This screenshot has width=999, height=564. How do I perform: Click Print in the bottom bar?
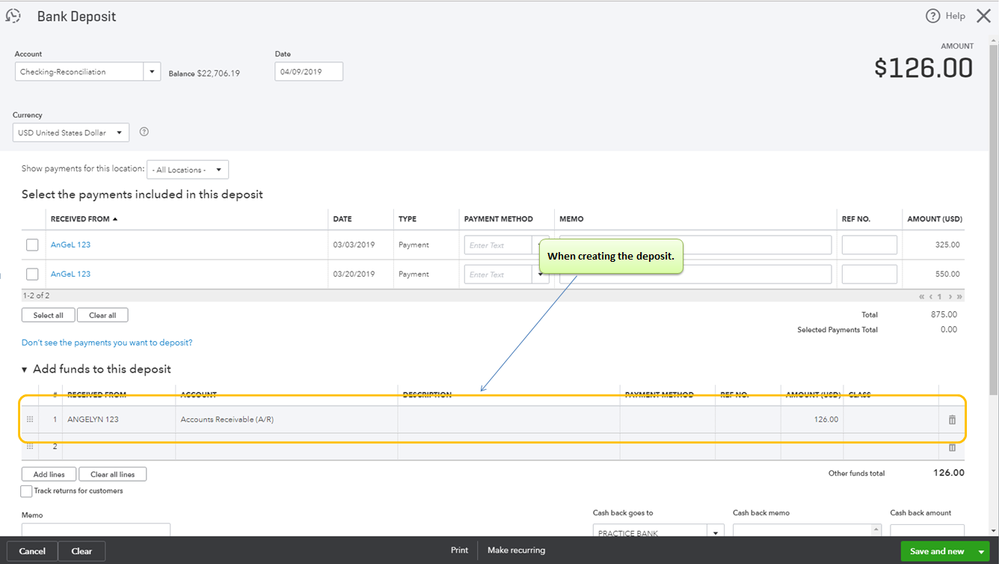click(459, 550)
